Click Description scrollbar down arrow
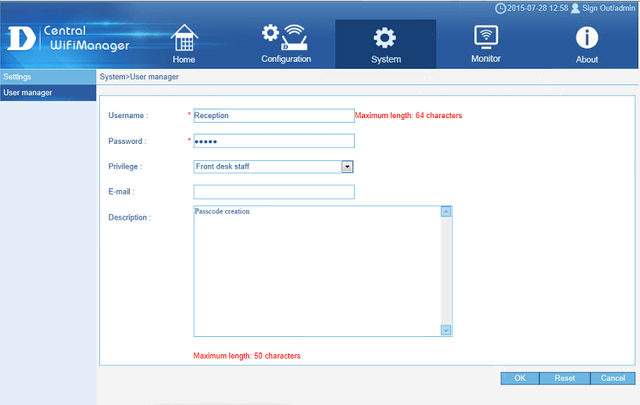 click(x=446, y=330)
